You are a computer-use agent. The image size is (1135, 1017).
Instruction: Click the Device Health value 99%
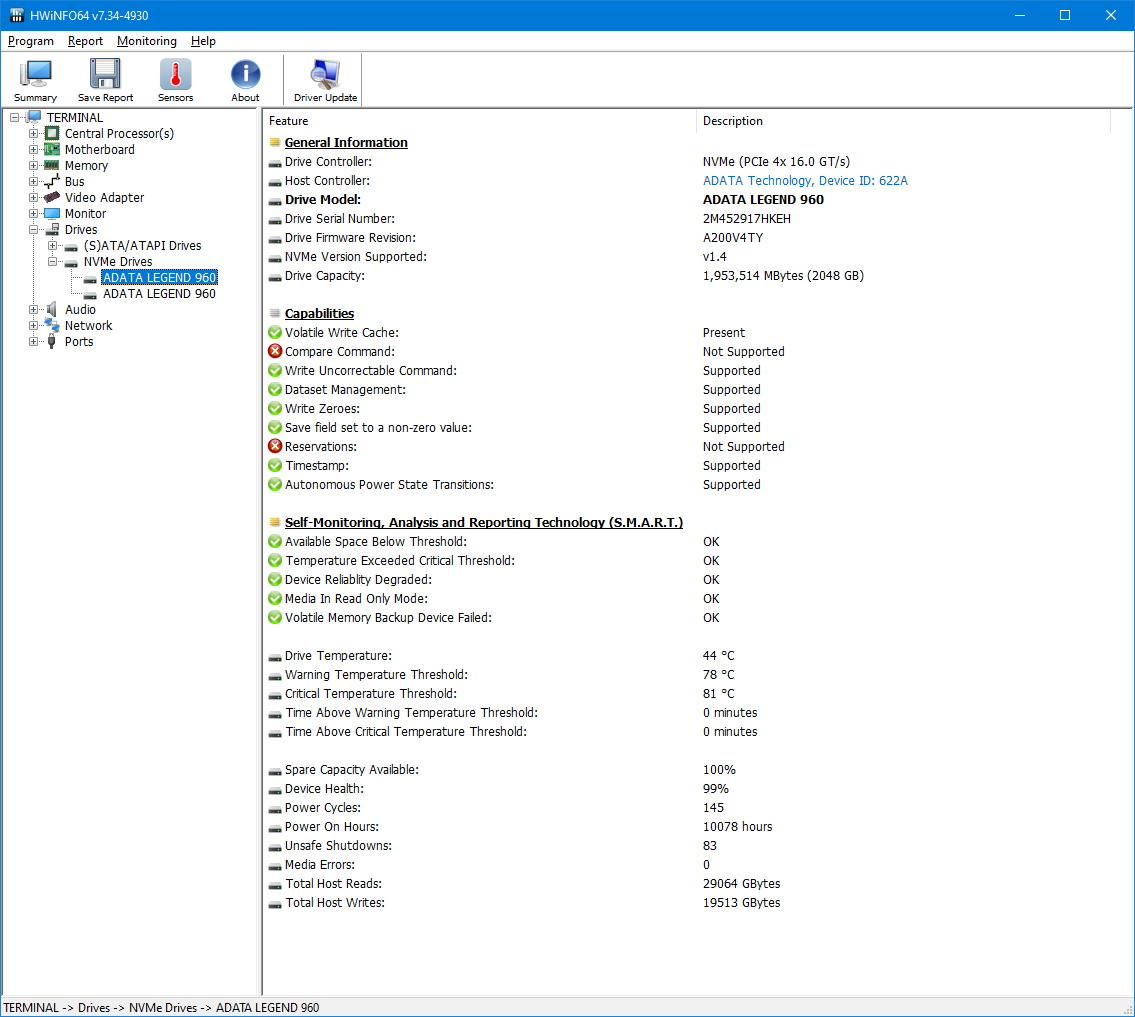[x=716, y=789]
